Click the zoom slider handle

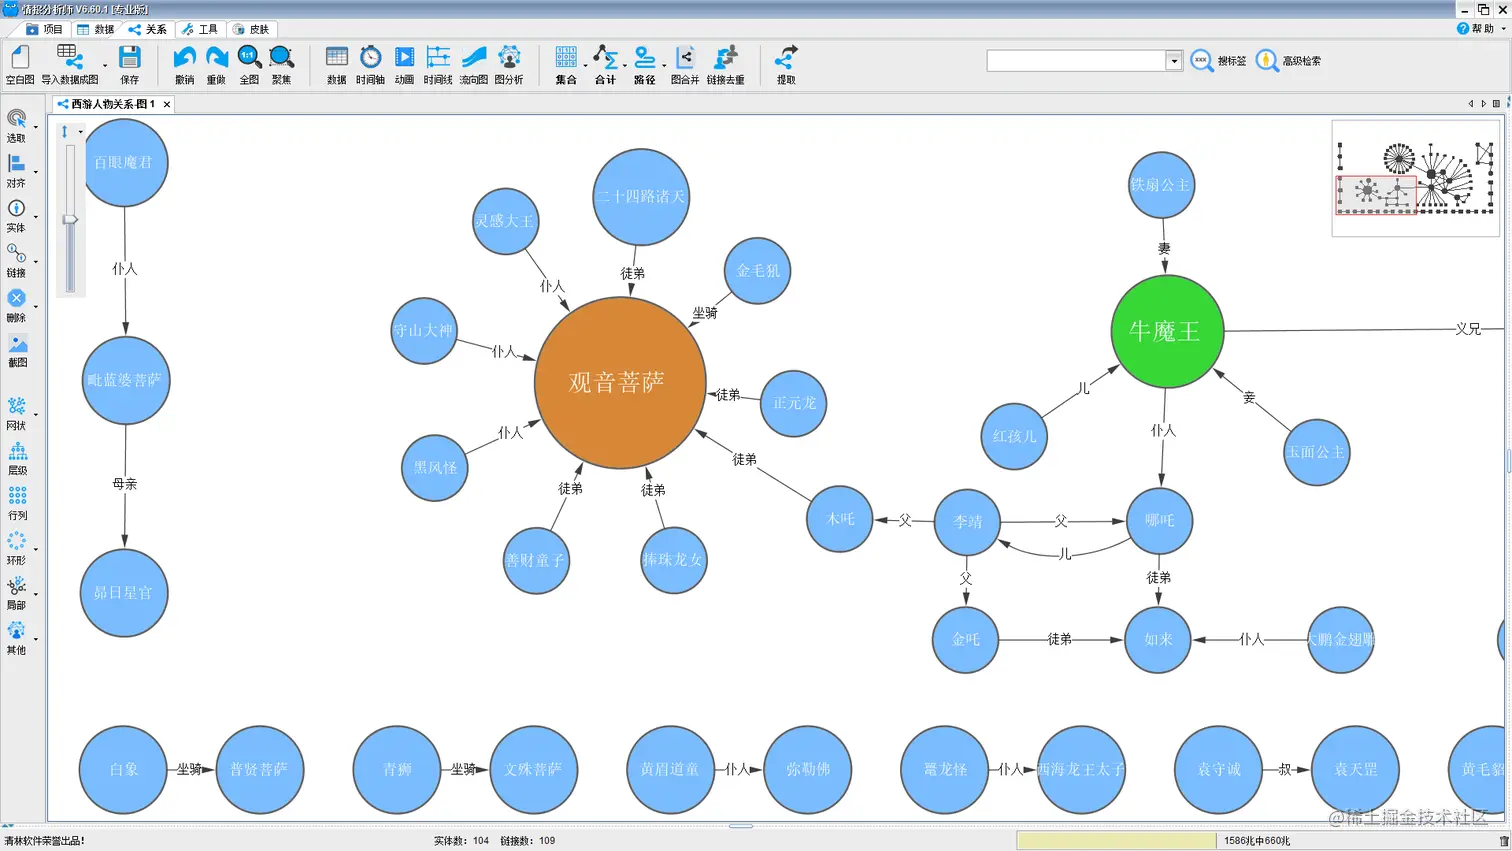point(70,219)
